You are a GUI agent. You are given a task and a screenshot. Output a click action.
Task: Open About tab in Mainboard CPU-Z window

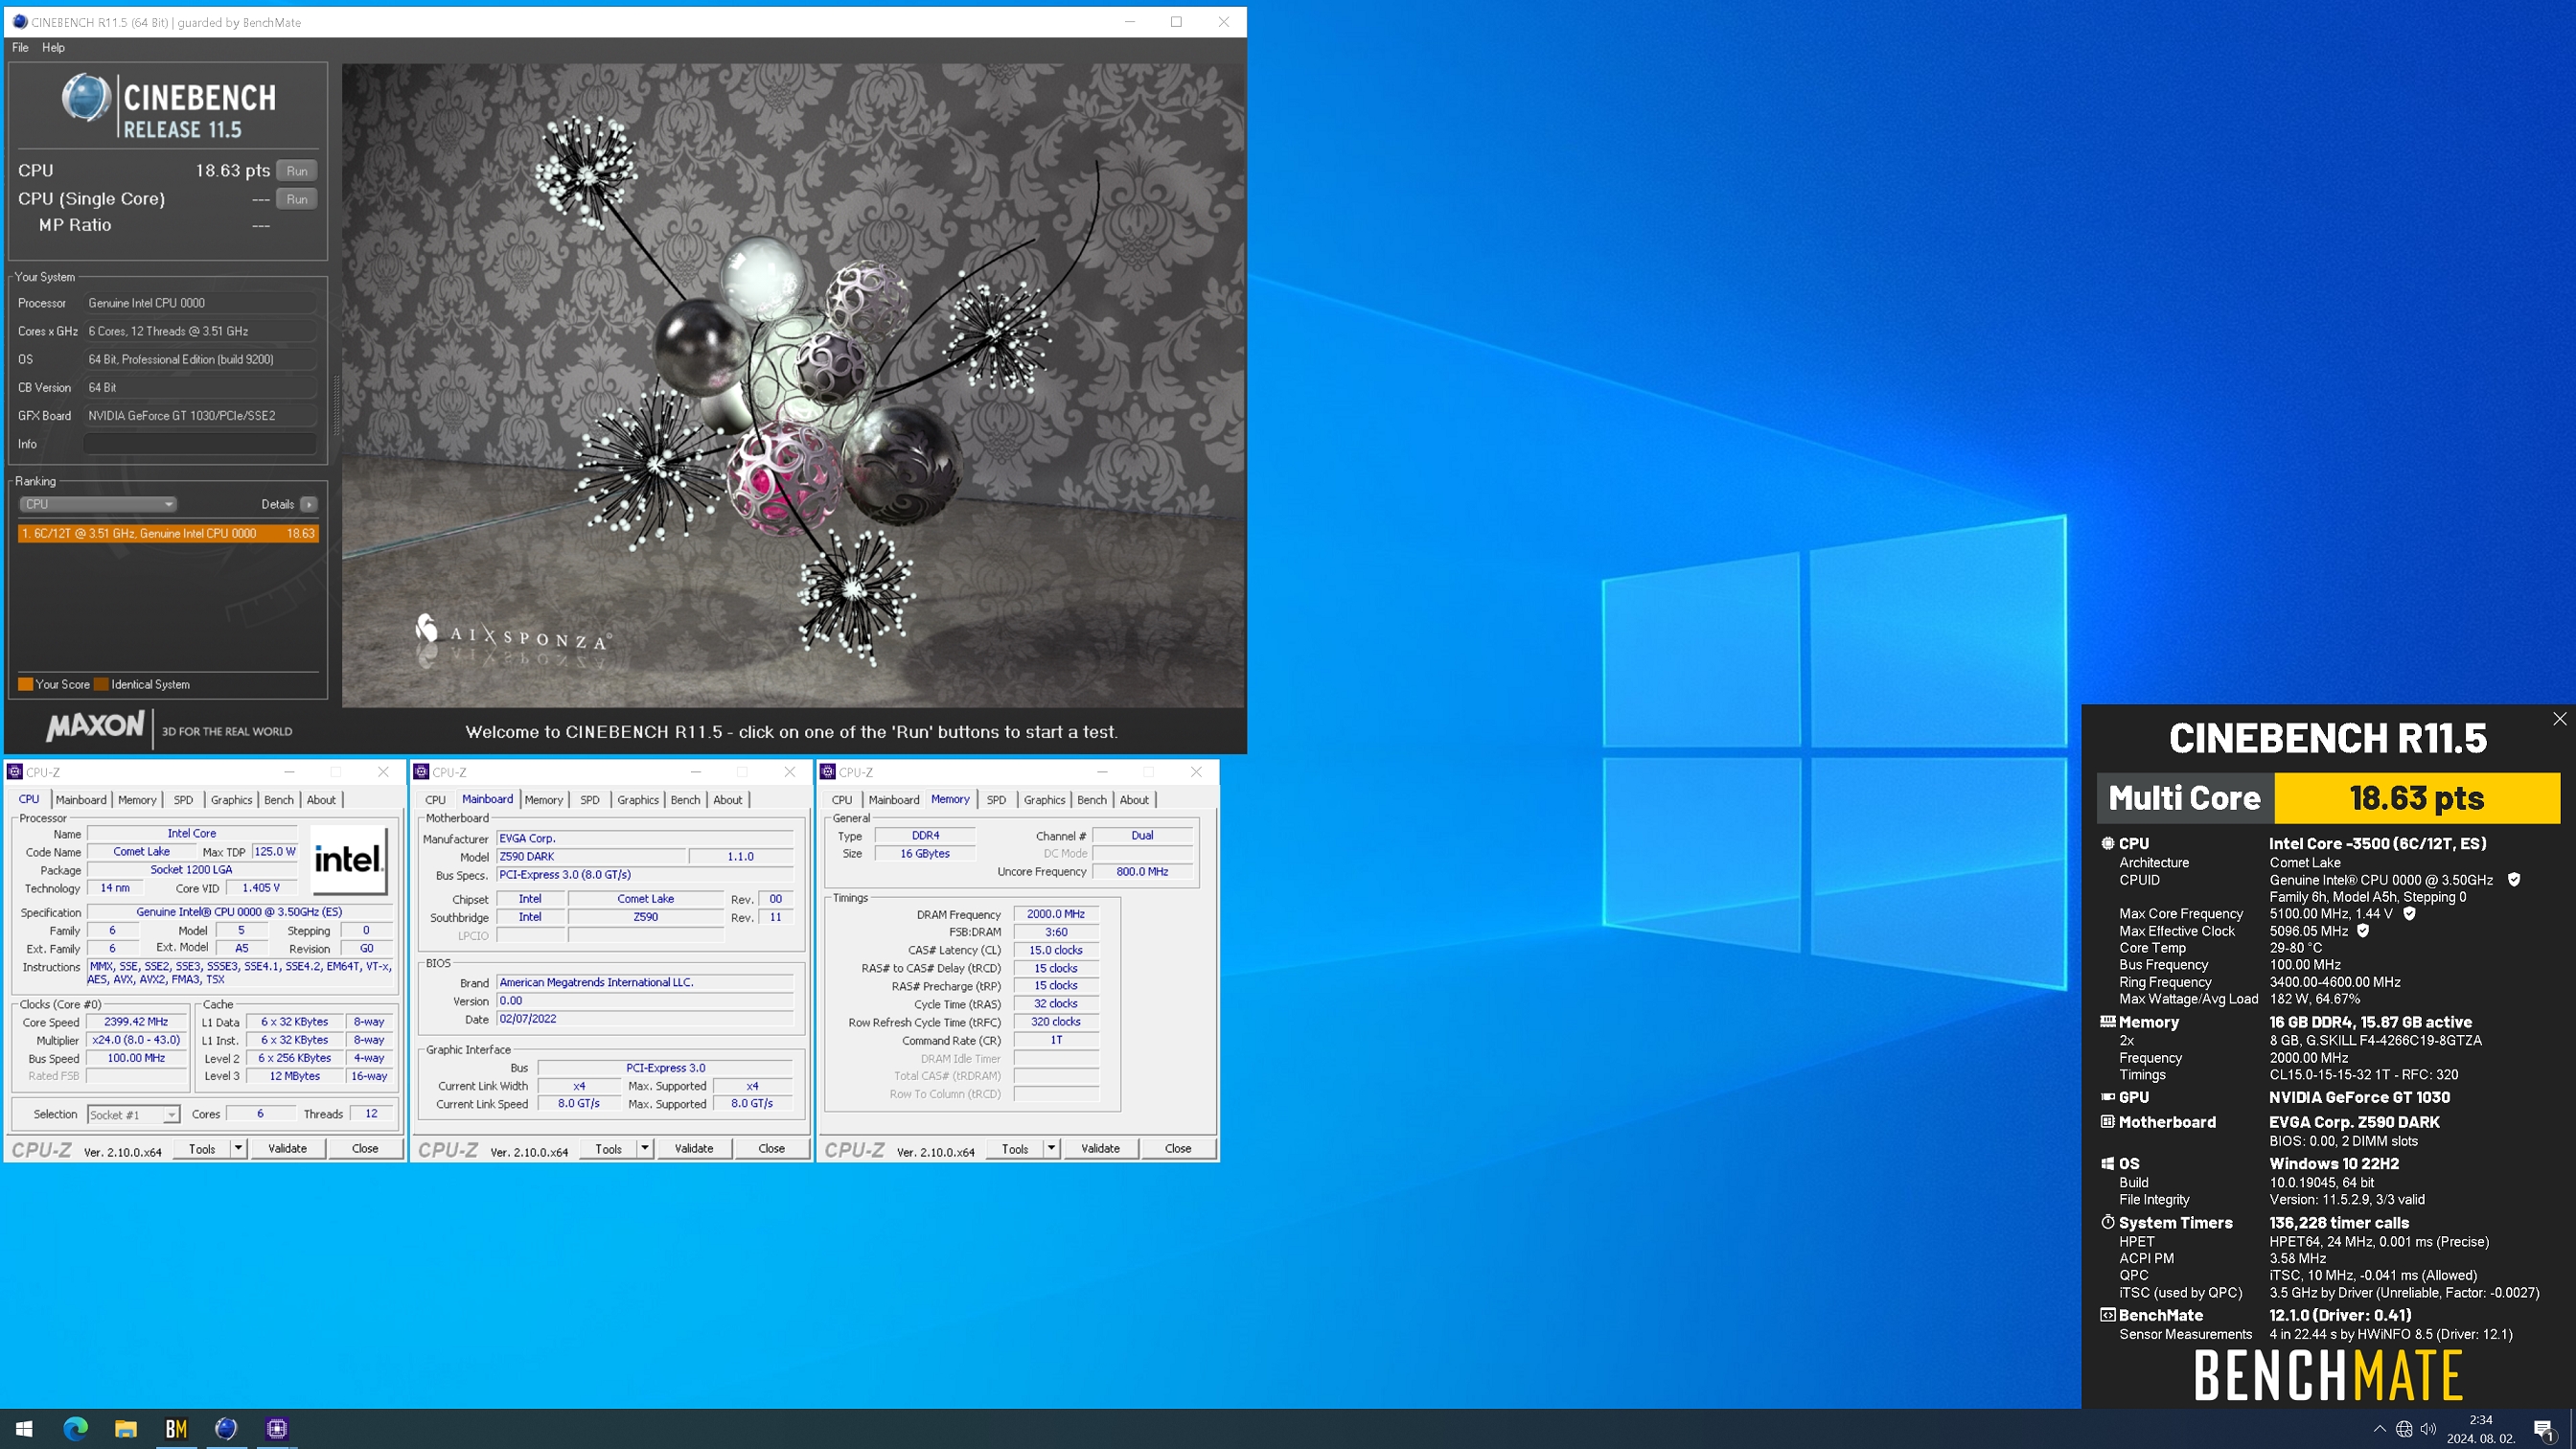tap(728, 799)
